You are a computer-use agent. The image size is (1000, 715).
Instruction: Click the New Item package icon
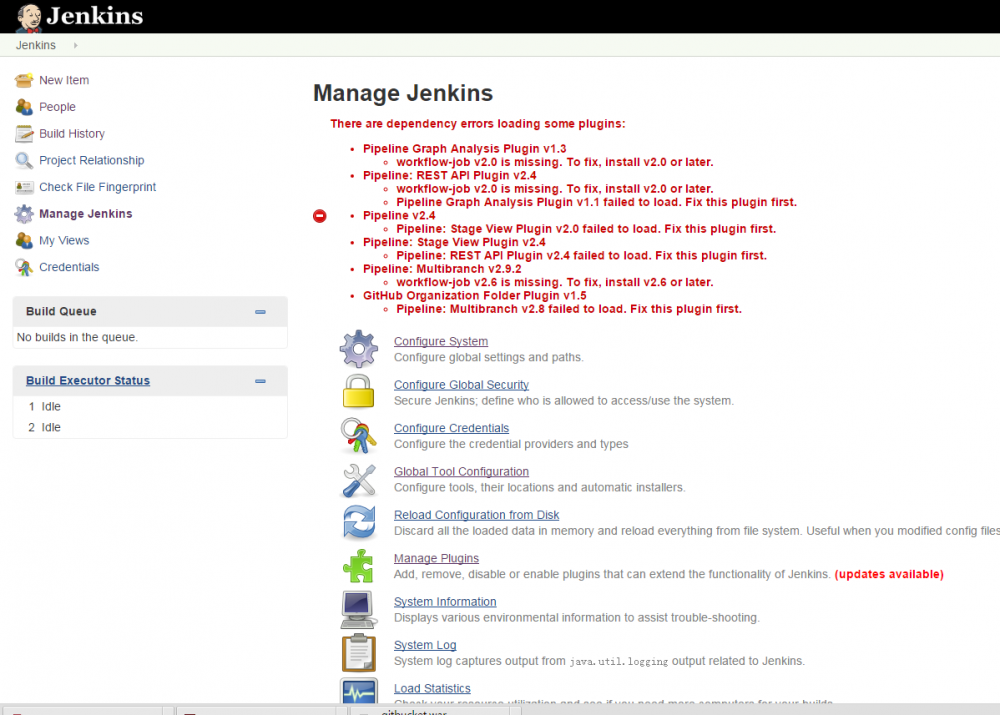24,80
